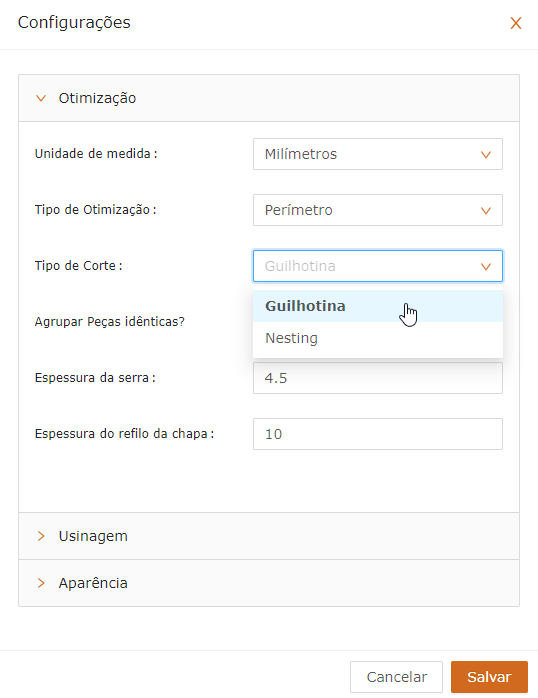Click the Espessura do refilo da chapa field
Viewport: 538px width, 698px height.
click(x=378, y=434)
